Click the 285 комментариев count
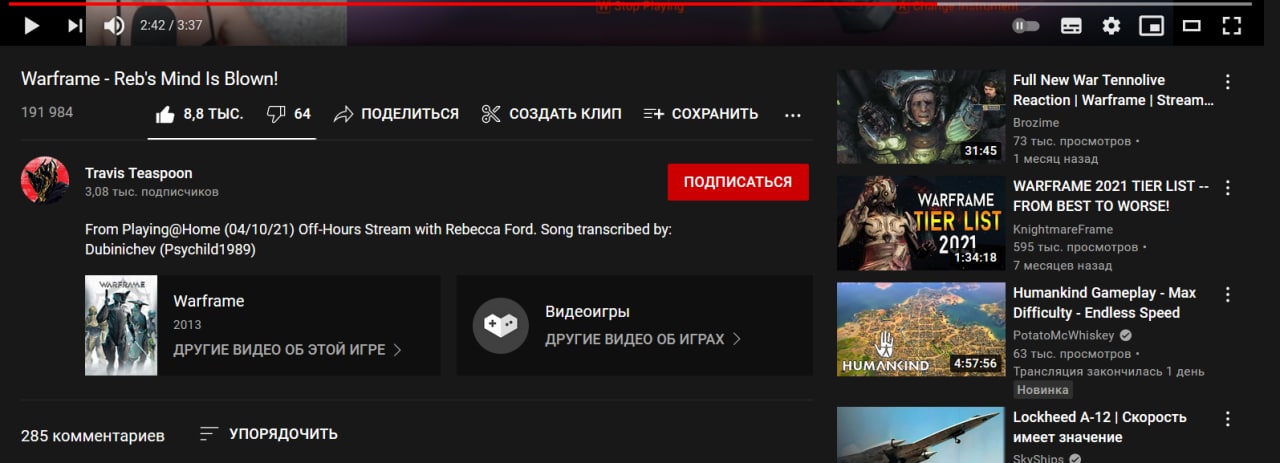 pyautogui.click(x=93, y=435)
